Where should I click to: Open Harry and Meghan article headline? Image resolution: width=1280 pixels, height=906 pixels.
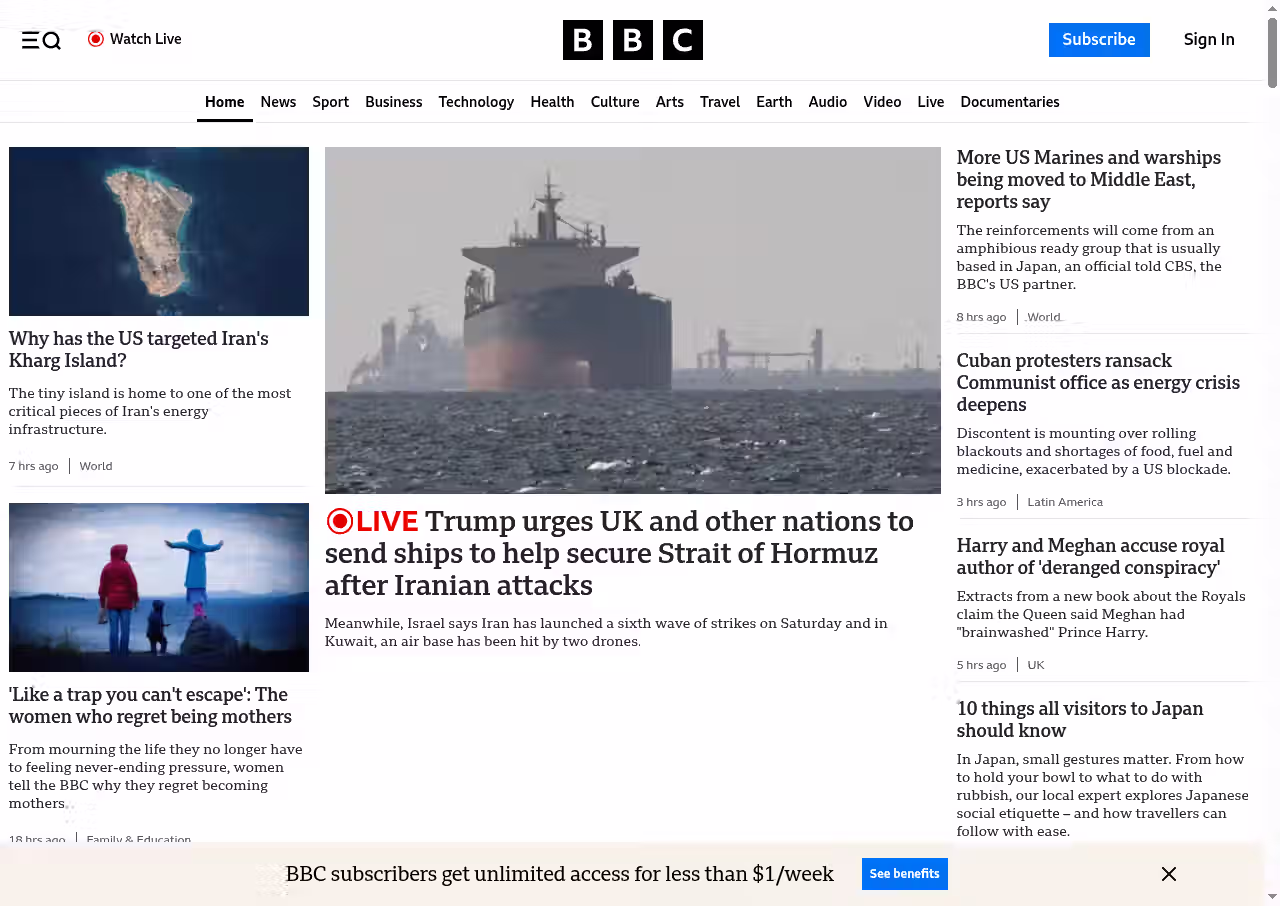click(1090, 556)
